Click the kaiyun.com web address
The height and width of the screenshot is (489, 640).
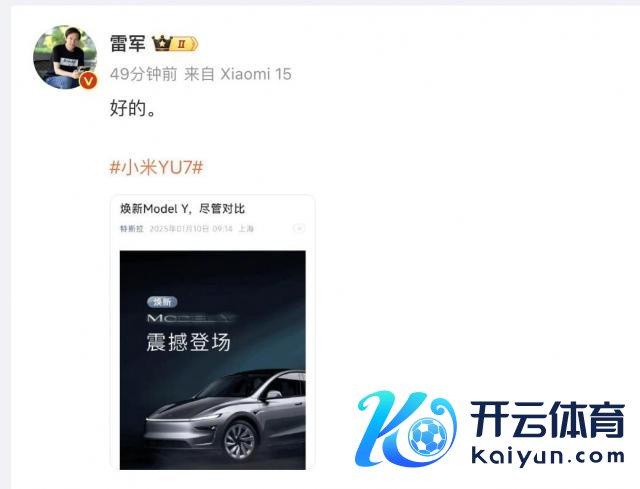[548, 456]
